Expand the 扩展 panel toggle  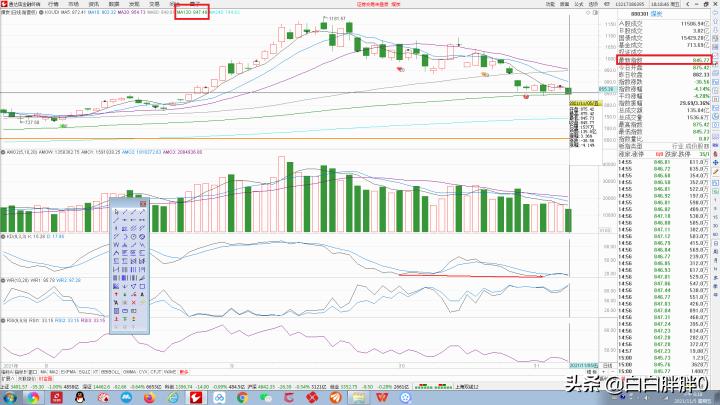[x=8, y=379]
